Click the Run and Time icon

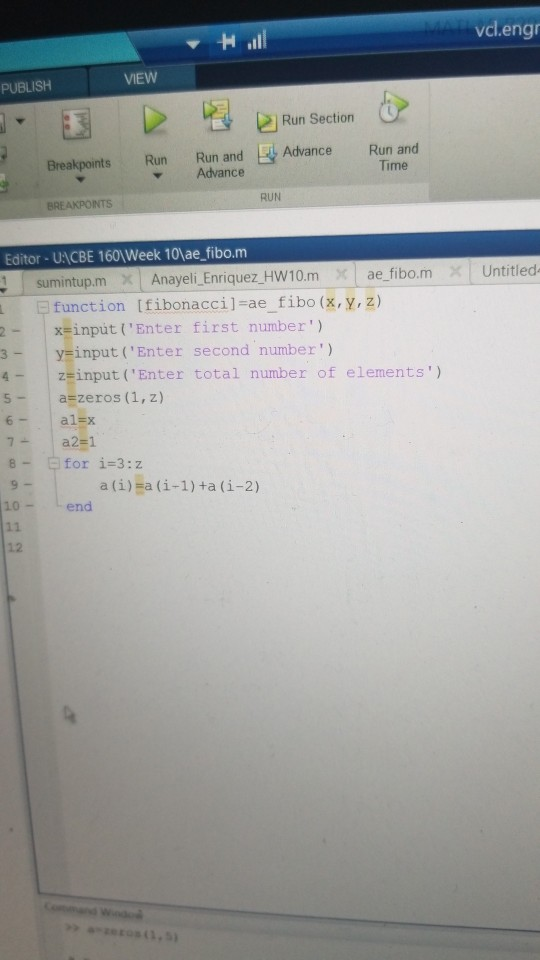394,109
